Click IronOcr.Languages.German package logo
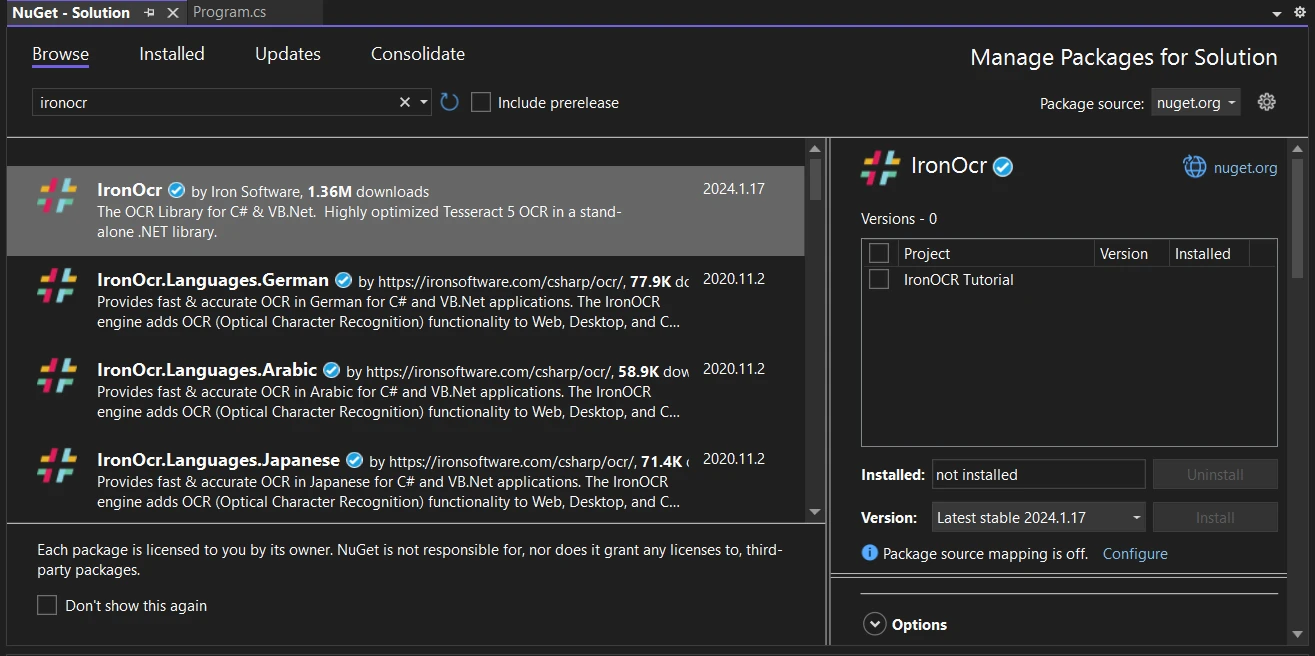 57,286
